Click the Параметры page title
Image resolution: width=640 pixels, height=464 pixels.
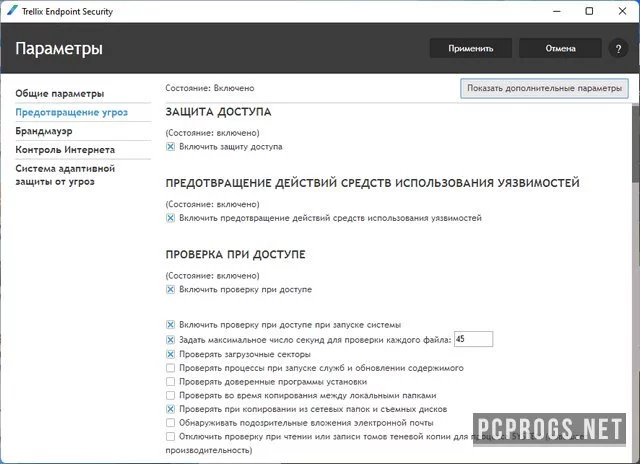point(59,49)
